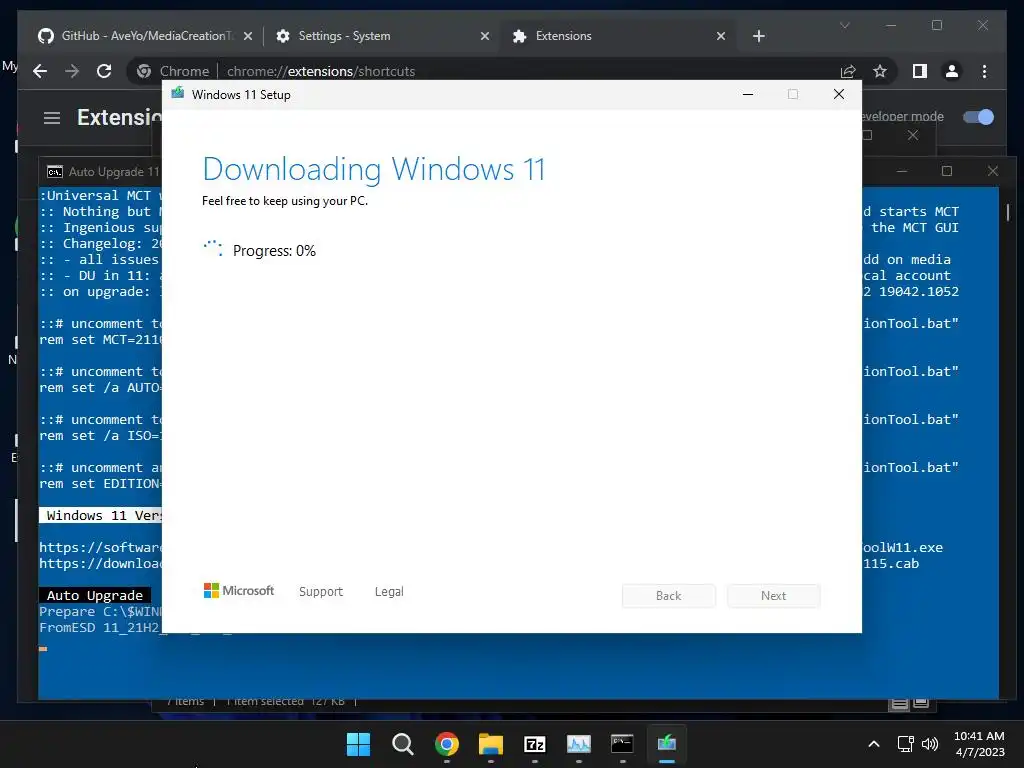The width and height of the screenshot is (1024, 768).
Task: Open 7-Zip from the taskbar
Action: (x=535, y=744)
